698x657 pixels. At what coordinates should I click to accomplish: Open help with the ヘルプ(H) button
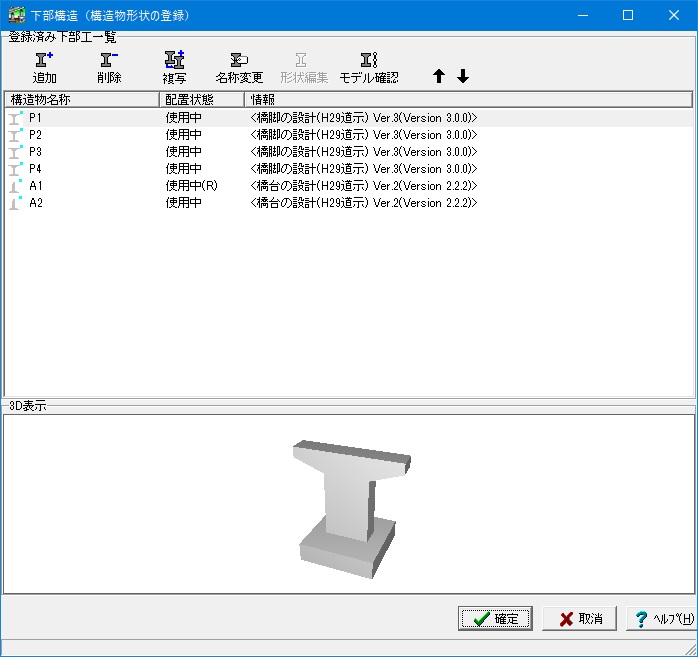tap(662, 618)
